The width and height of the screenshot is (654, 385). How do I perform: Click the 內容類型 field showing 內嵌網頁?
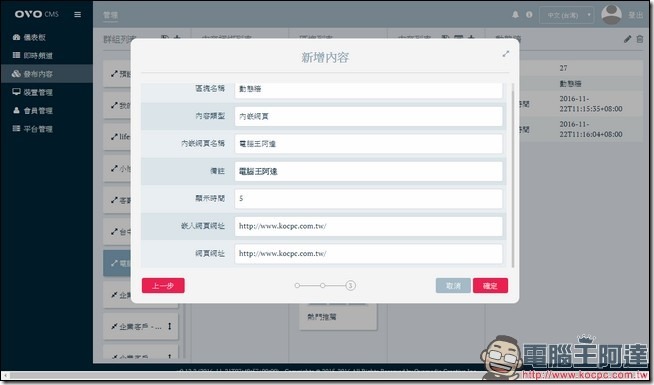368,116
